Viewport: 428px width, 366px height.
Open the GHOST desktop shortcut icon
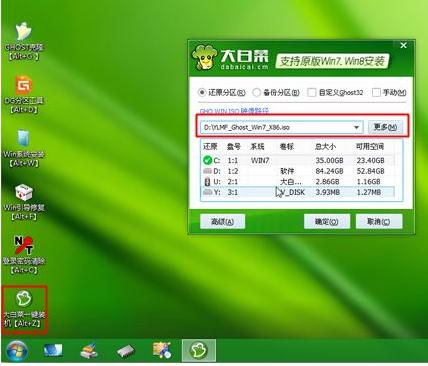coord(23,32)
